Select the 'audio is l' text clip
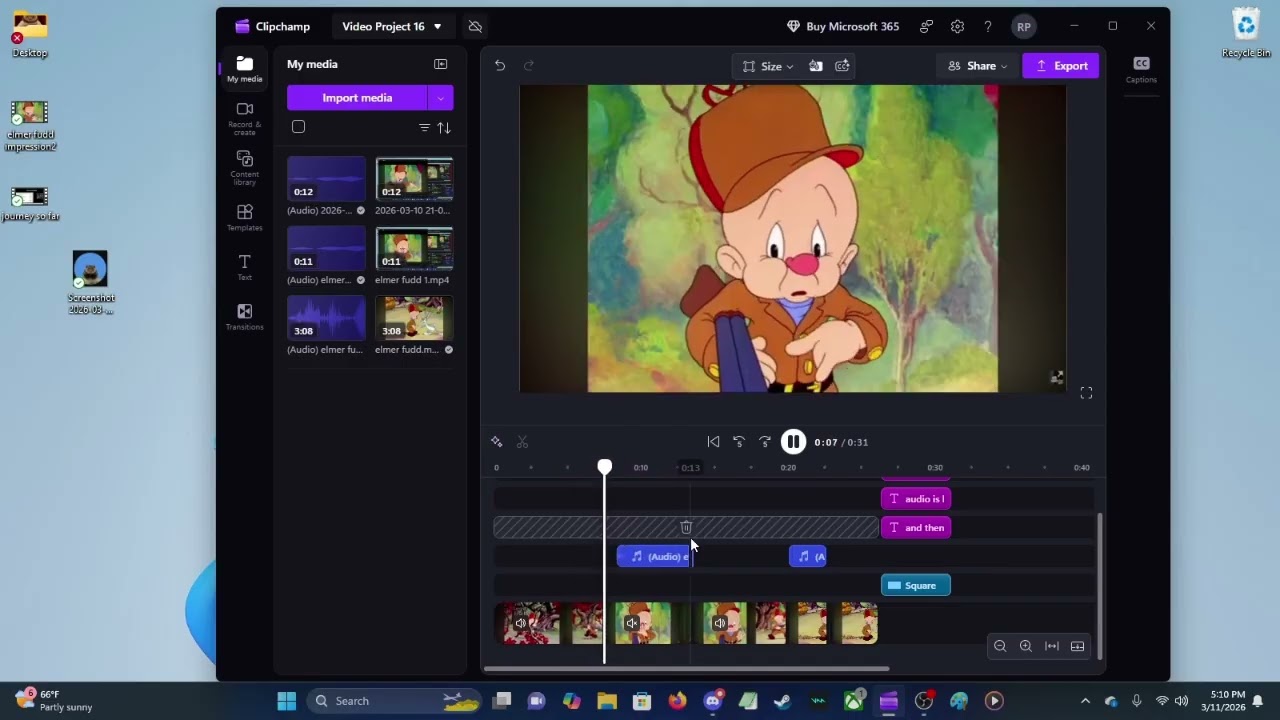The height and width of the screenshot is (720, 1280). [x=916, y=499]
